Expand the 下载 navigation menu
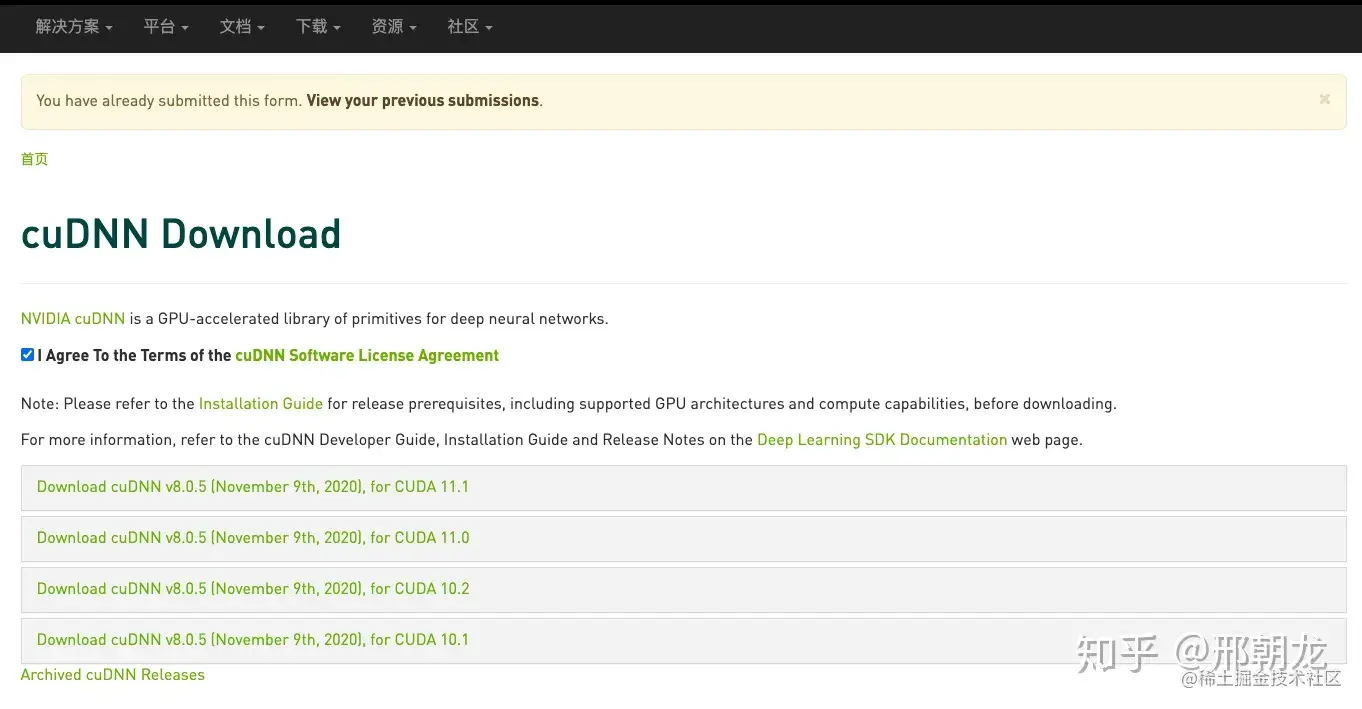The height and width of the screenshot is (709, 1362). pos(318,27)
